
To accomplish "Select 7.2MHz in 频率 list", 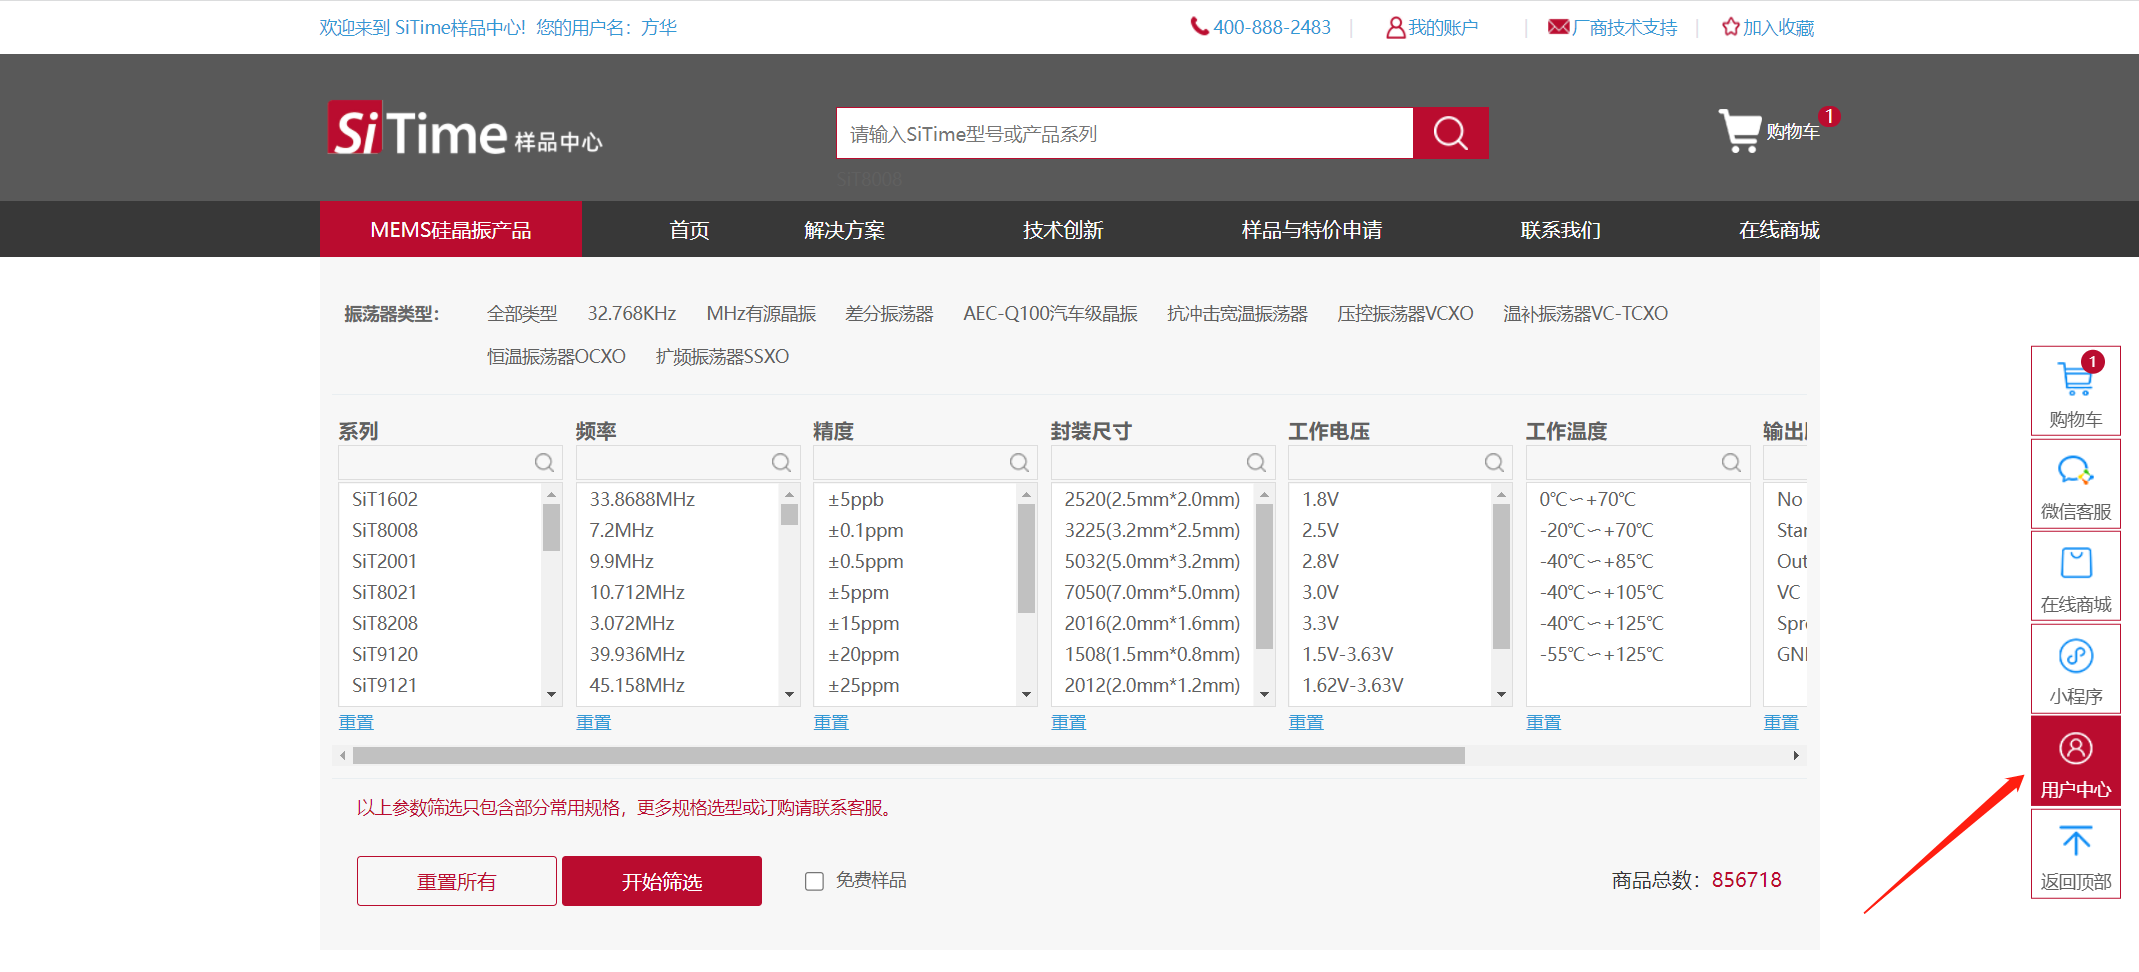I will coord(621,530).
